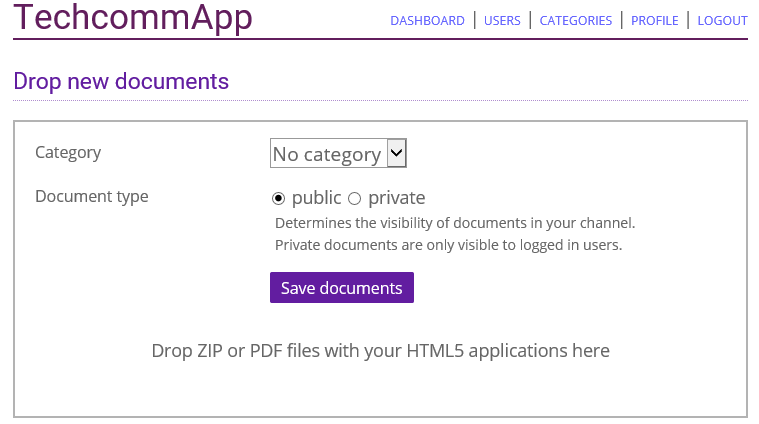Open the Profile page

pos(655,21)
